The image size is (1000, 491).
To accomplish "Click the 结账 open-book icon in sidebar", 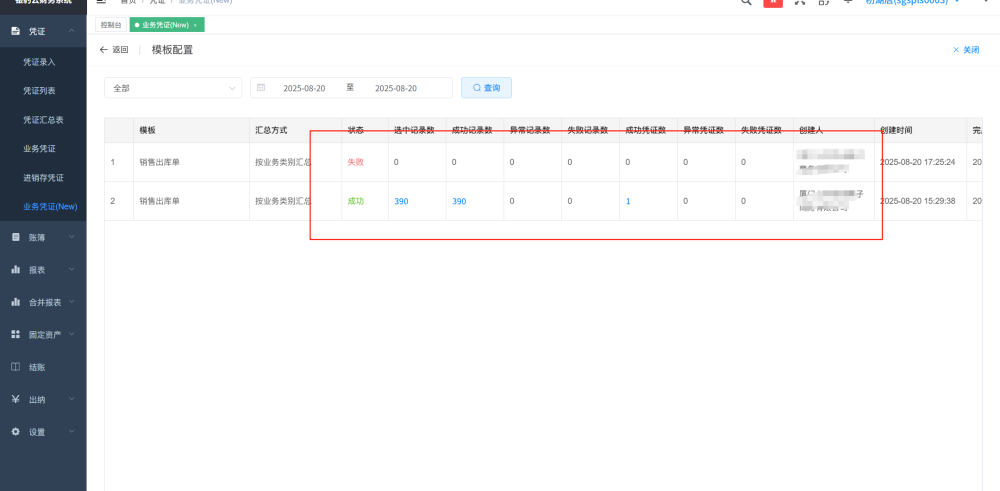I will point(16,367).
